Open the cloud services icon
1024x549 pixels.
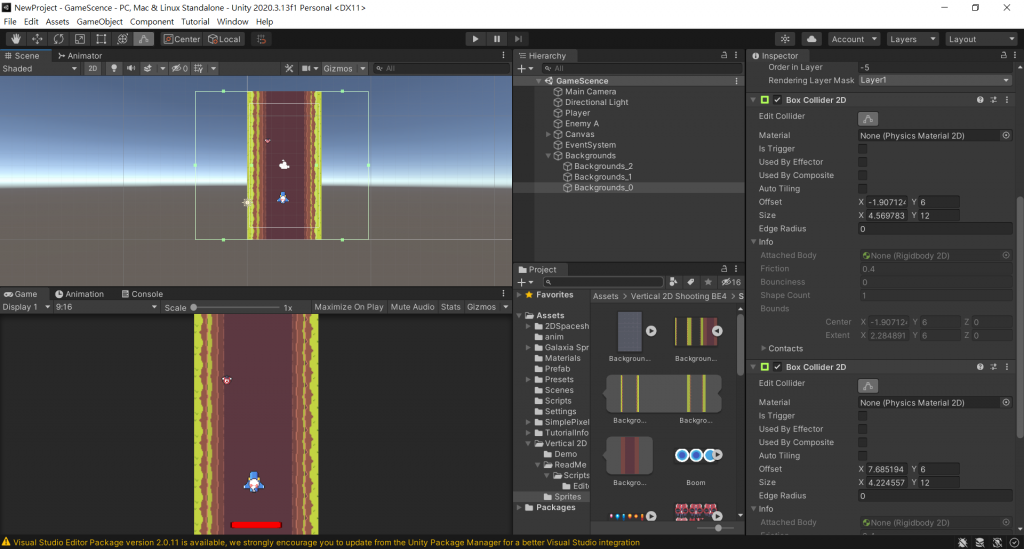pyautogui.click(x=811, y=39)
